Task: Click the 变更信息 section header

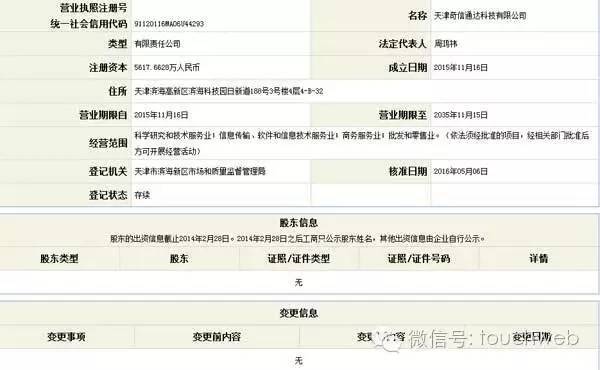Action: click(299, 313)
